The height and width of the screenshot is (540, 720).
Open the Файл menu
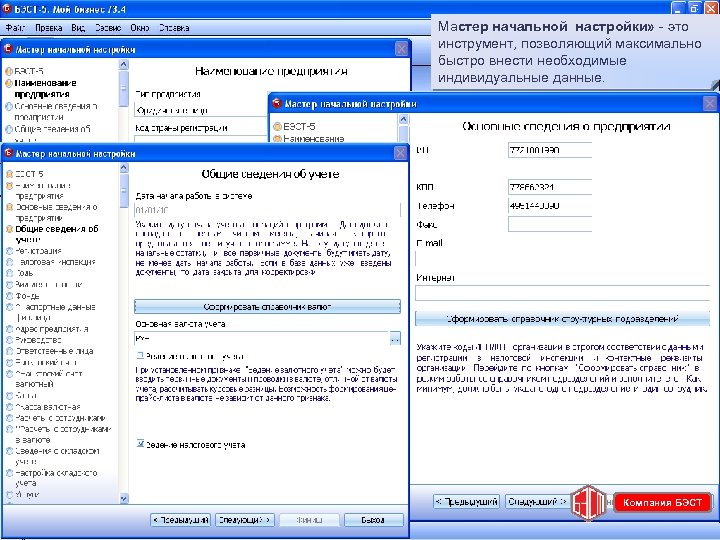15,28
